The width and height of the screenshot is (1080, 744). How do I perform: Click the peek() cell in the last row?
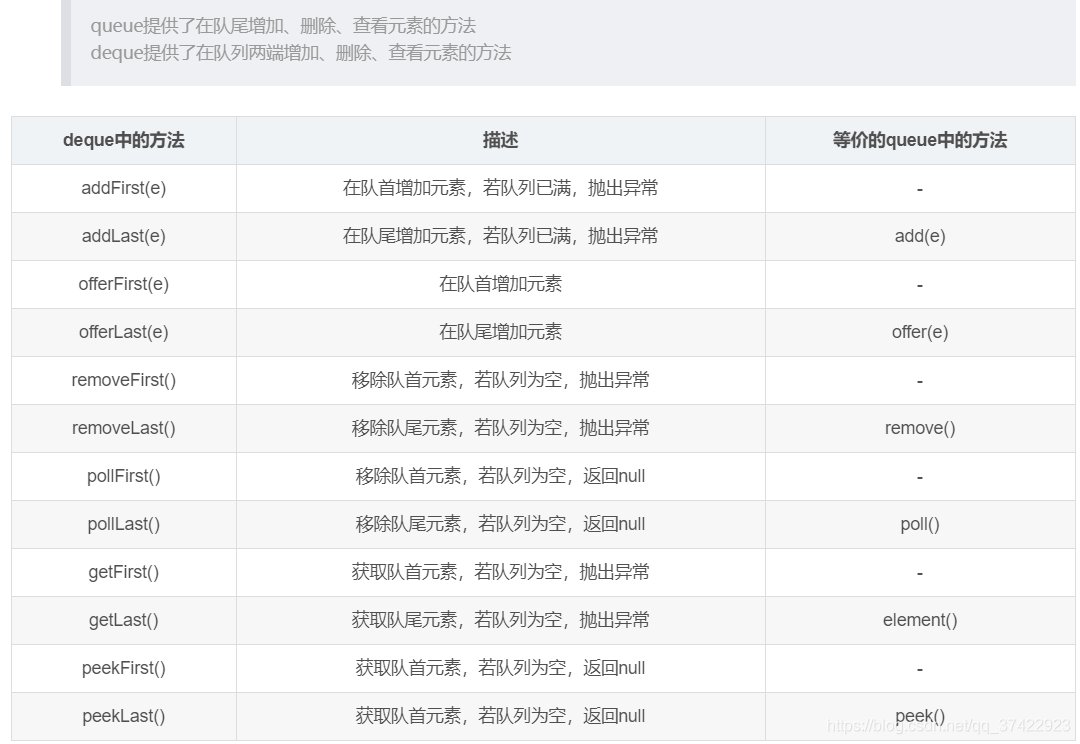pyautogui.click(x=919, y=716)
